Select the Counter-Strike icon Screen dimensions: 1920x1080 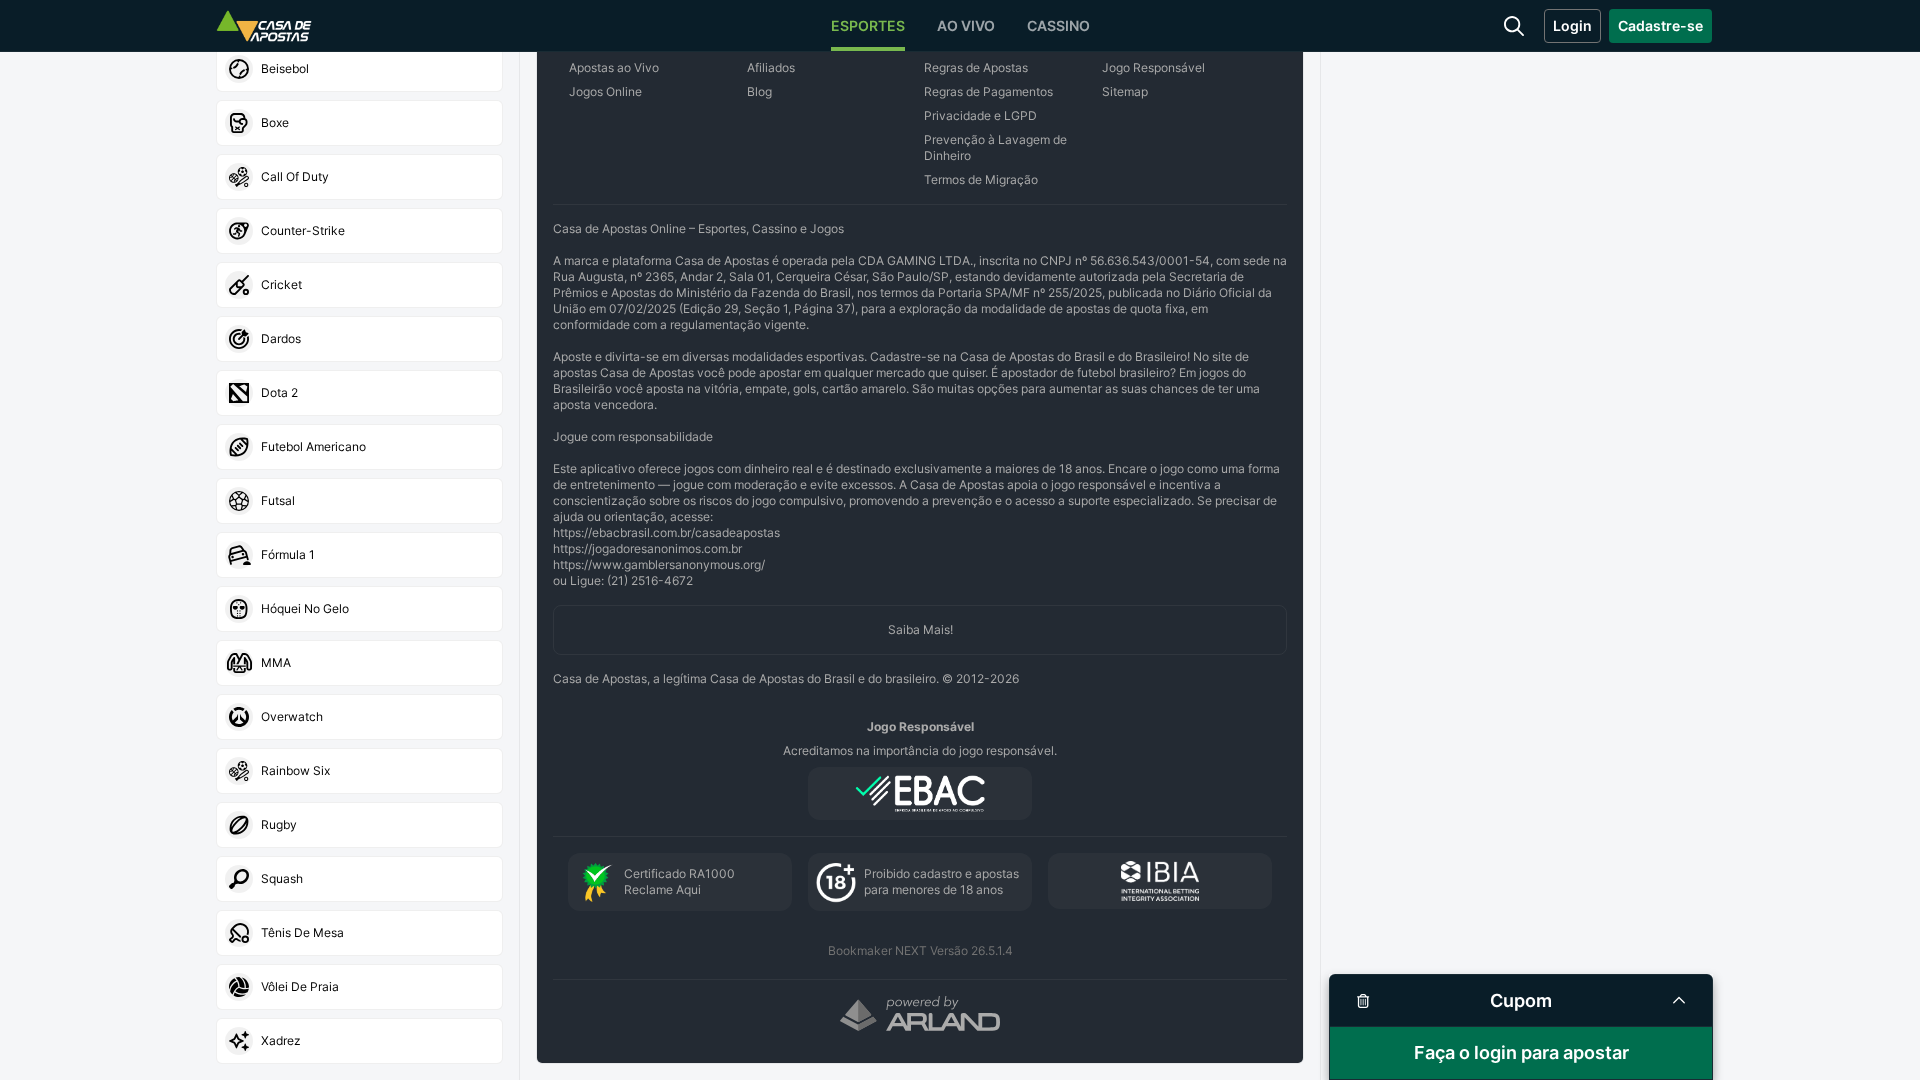[239, 231]
